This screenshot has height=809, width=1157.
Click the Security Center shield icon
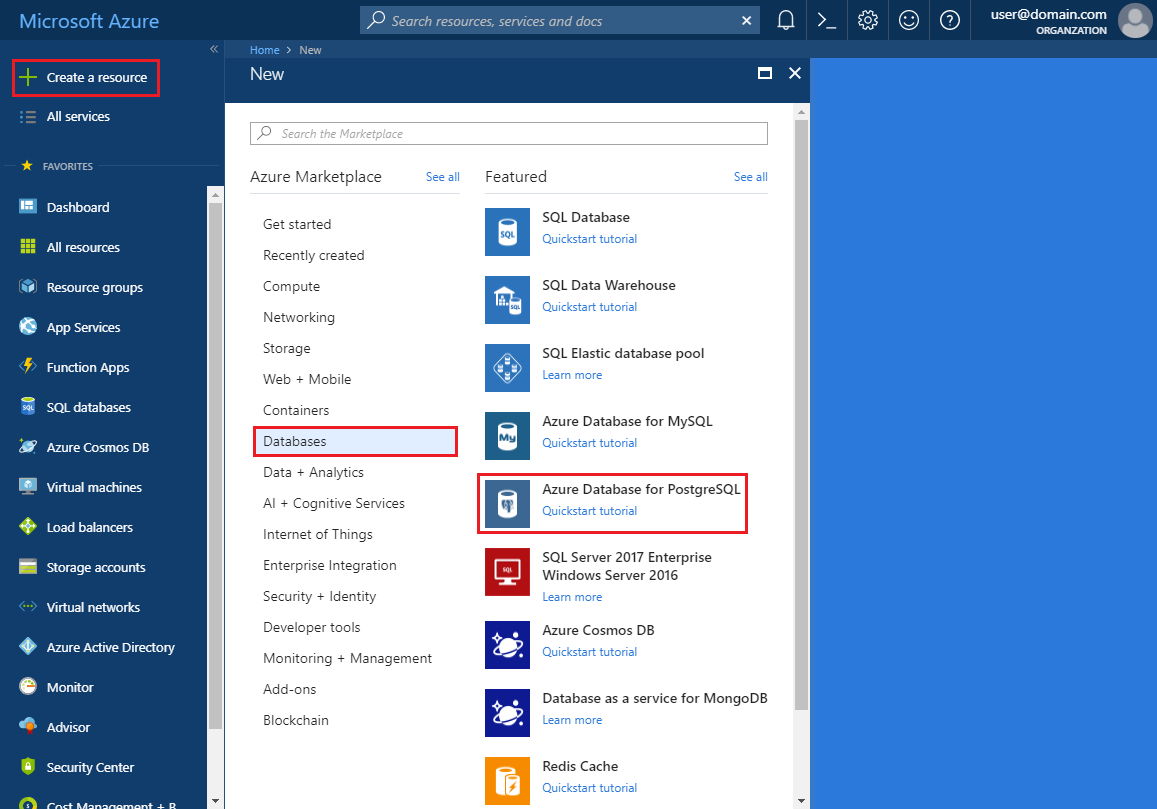pos(28,766)
